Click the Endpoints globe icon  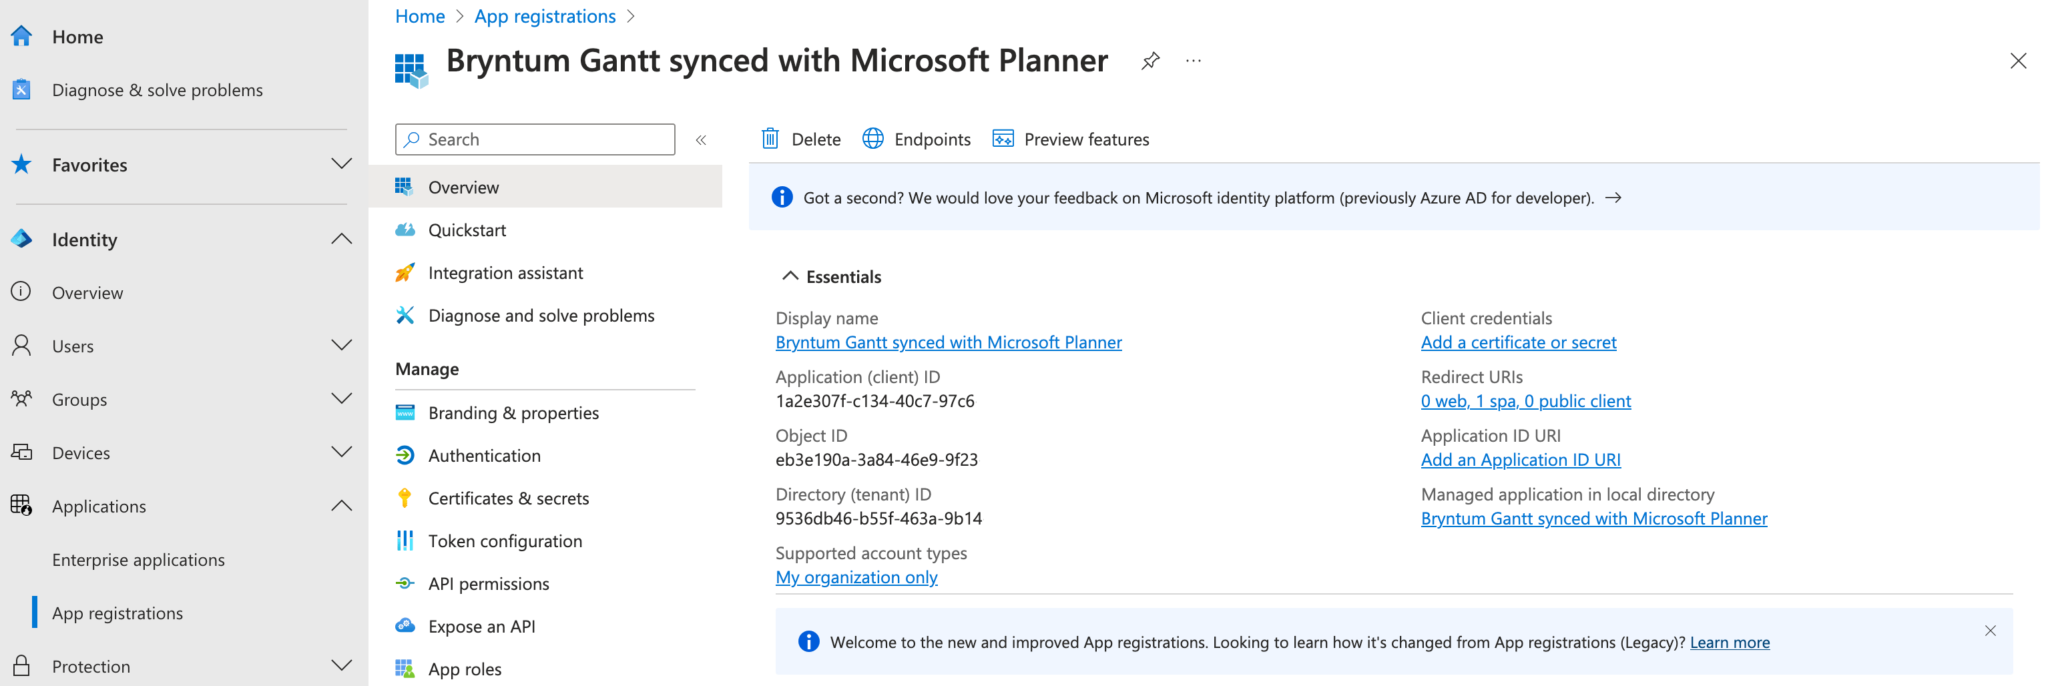point(873,138)
